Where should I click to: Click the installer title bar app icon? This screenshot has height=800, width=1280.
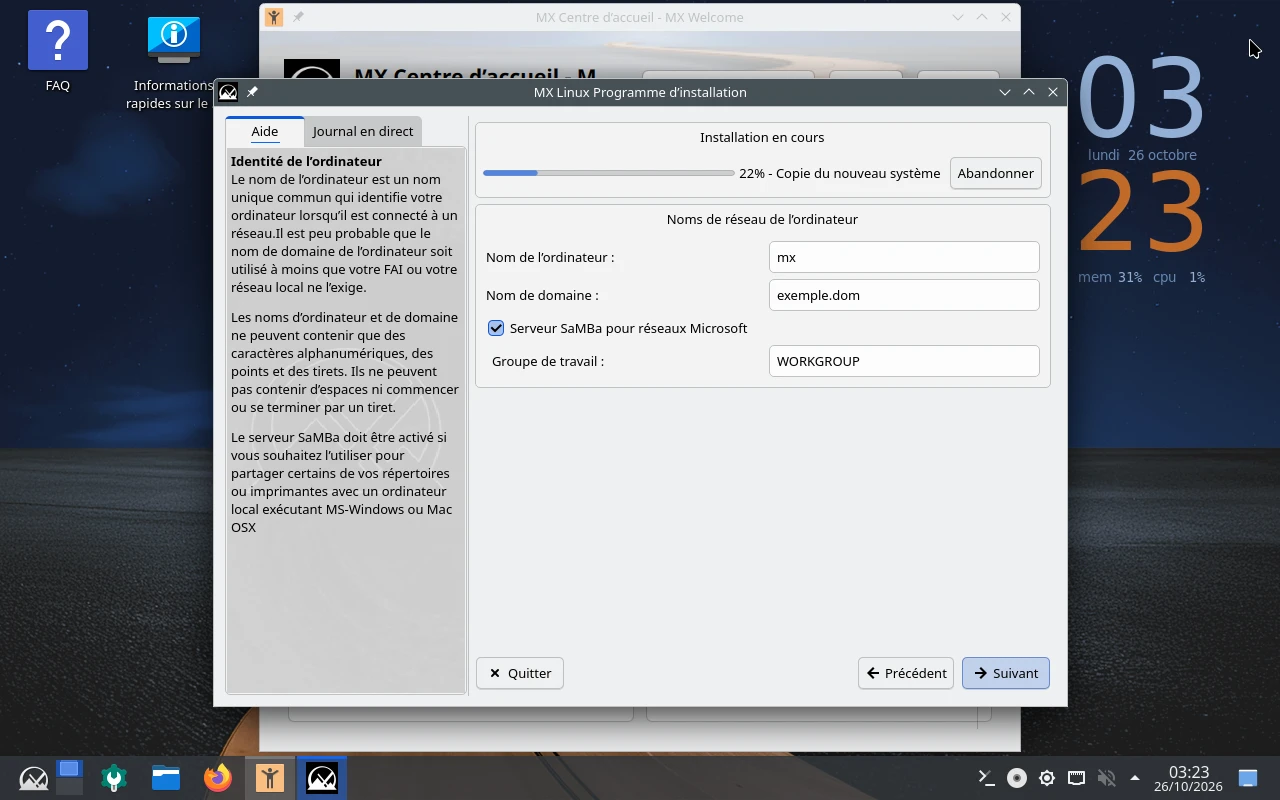228,92
